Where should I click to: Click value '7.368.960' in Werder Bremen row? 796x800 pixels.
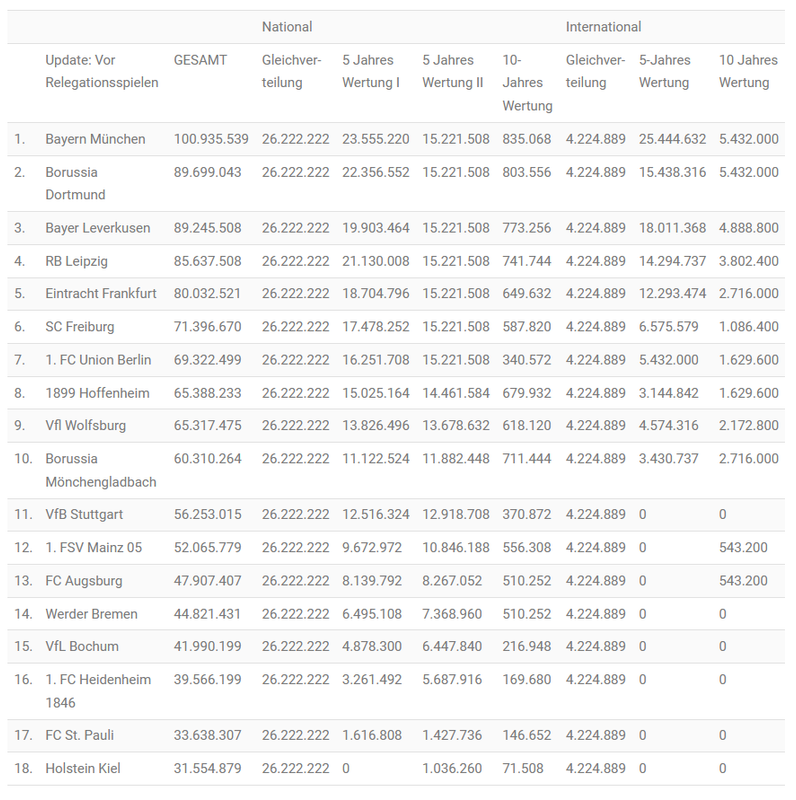tap(452, 614)
